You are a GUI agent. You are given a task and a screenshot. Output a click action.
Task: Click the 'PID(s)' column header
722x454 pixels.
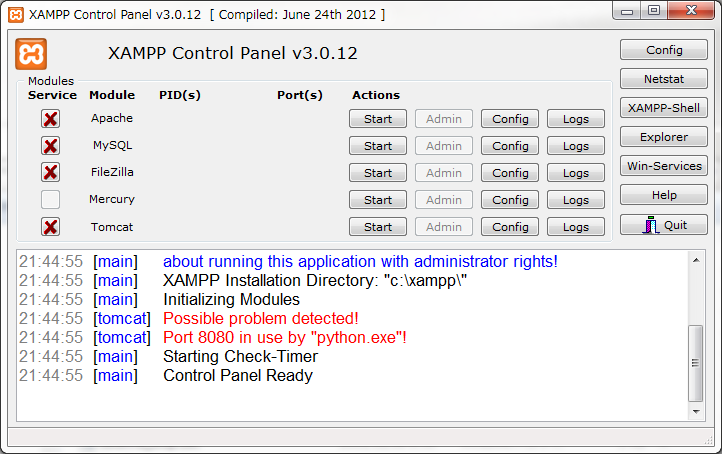click(180, 95)
